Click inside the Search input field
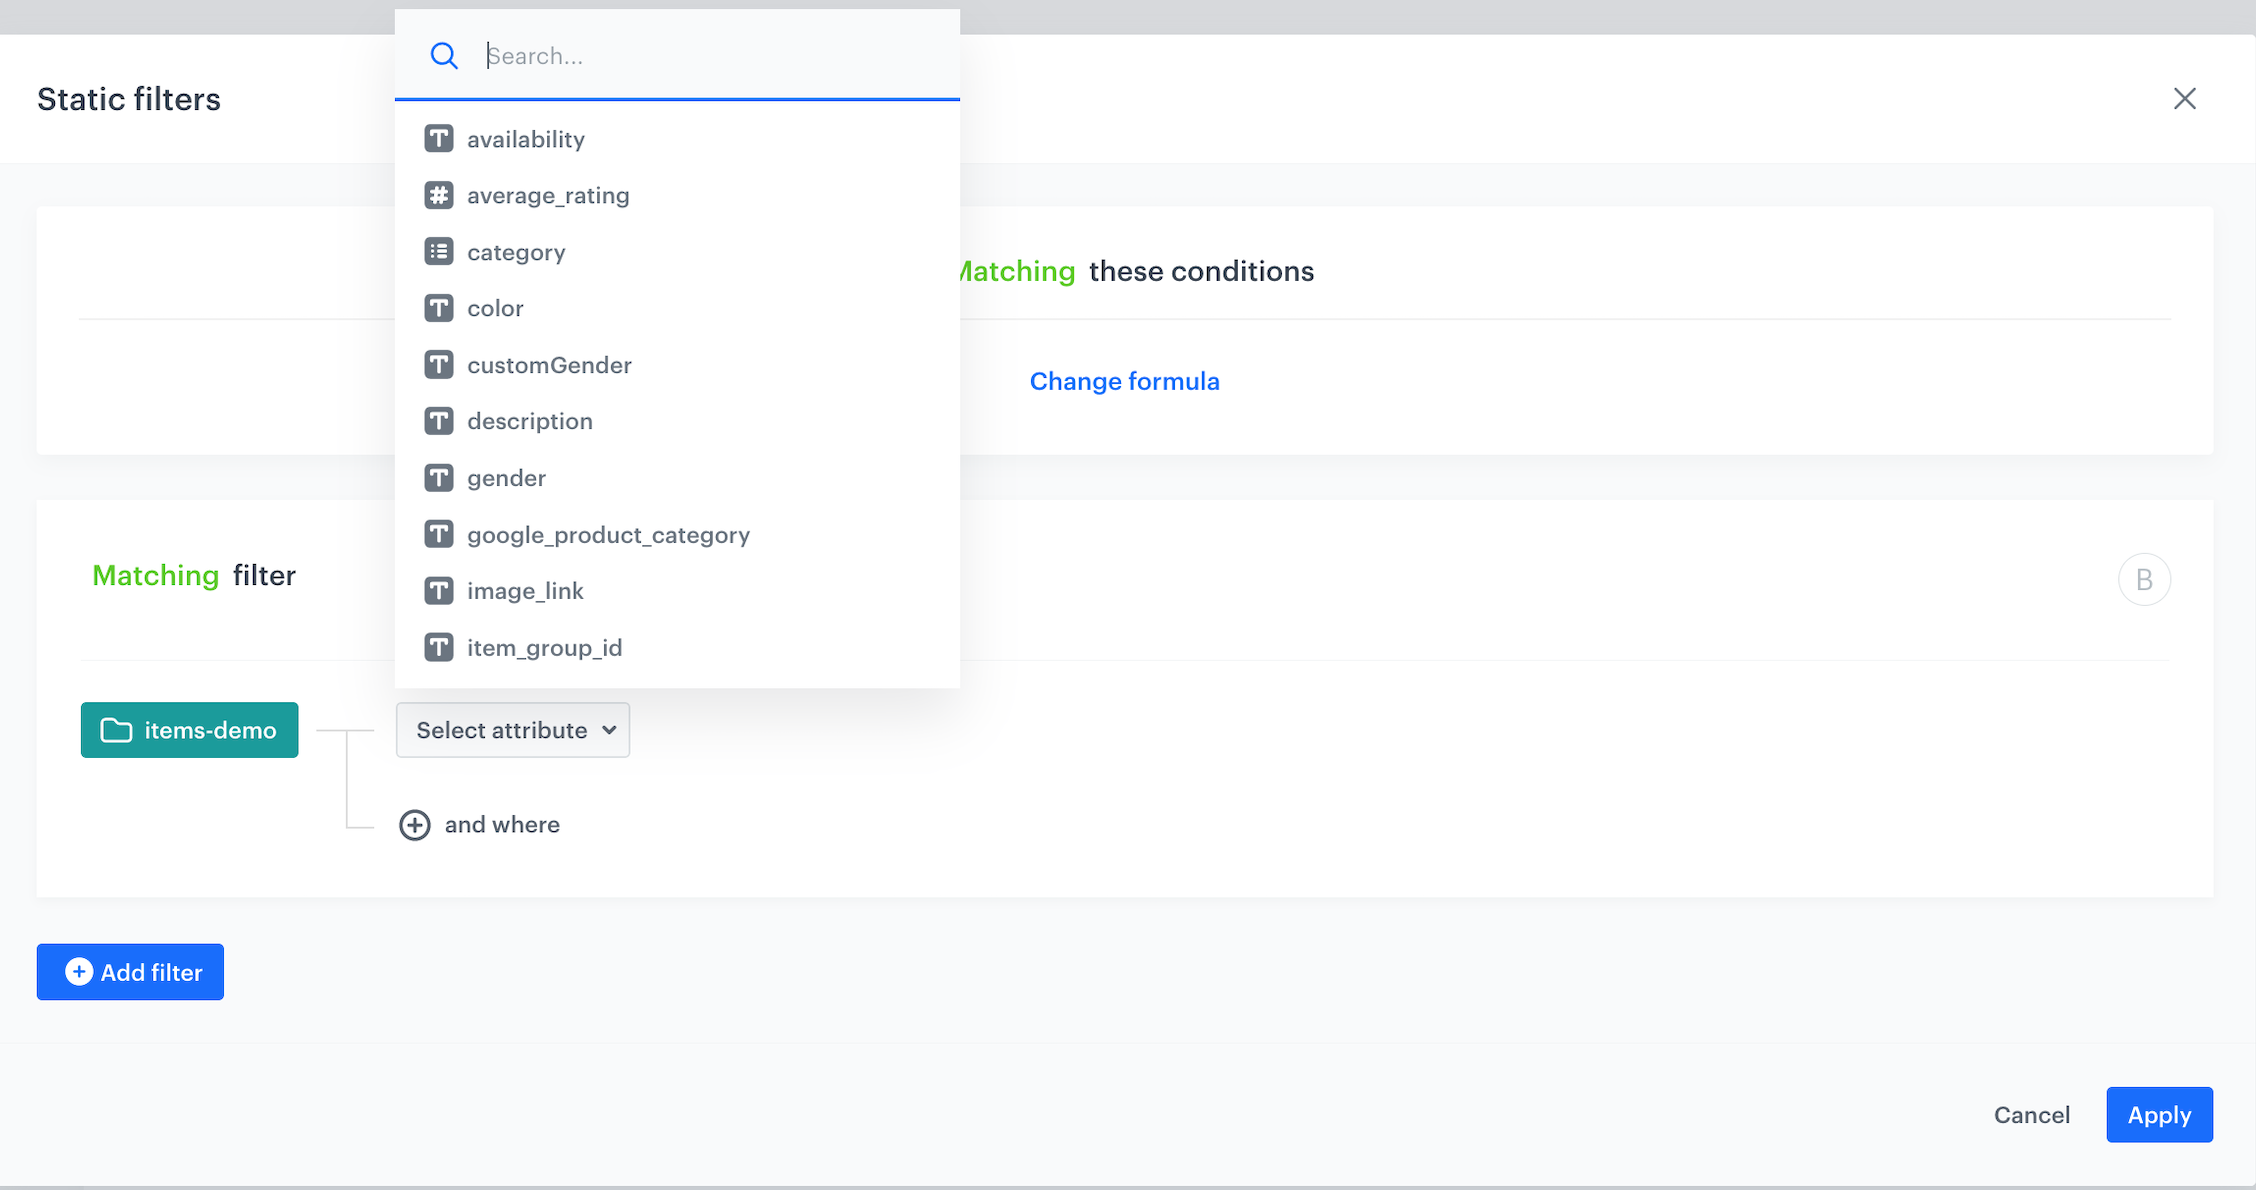2256x1190 pixels. coord(700,56)
